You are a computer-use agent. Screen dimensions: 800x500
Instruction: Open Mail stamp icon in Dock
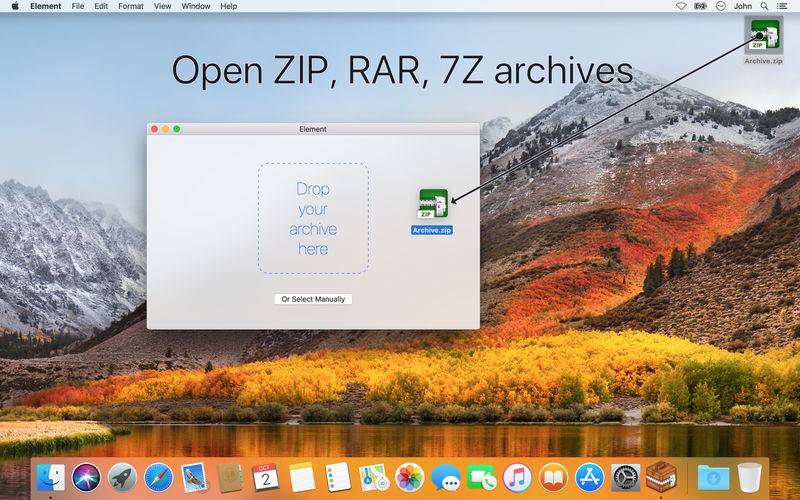194,478
